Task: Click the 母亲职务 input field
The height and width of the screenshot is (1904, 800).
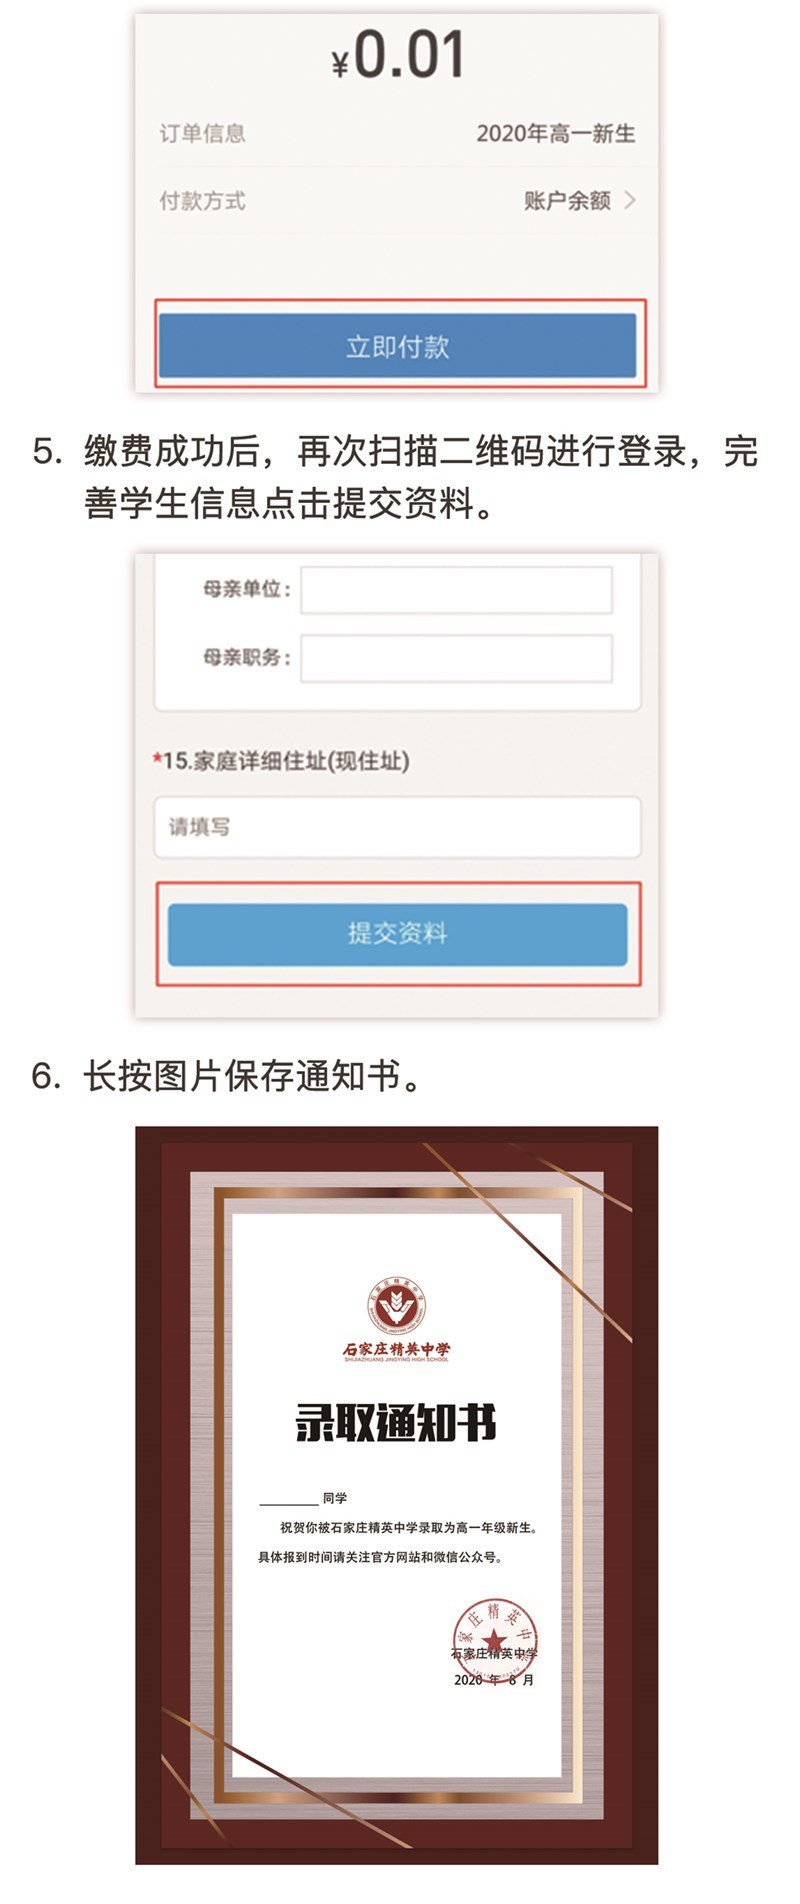Action: tap(456, 658)
